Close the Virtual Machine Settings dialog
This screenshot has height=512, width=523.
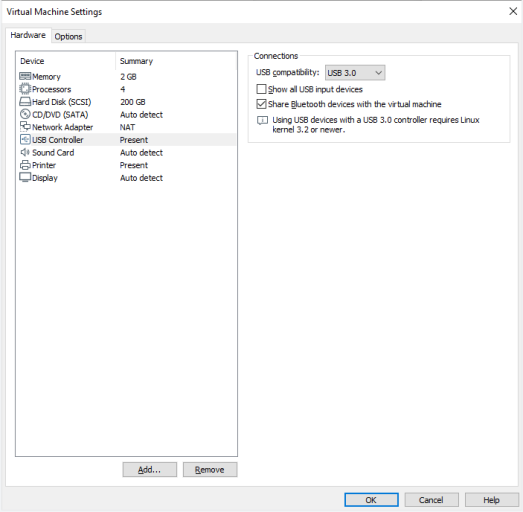(513, 11)
